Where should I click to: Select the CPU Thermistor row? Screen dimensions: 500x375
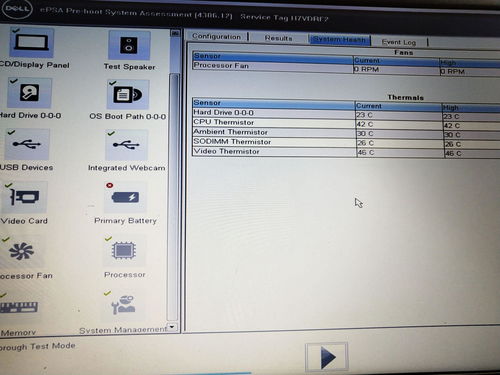tap(346, 123)
